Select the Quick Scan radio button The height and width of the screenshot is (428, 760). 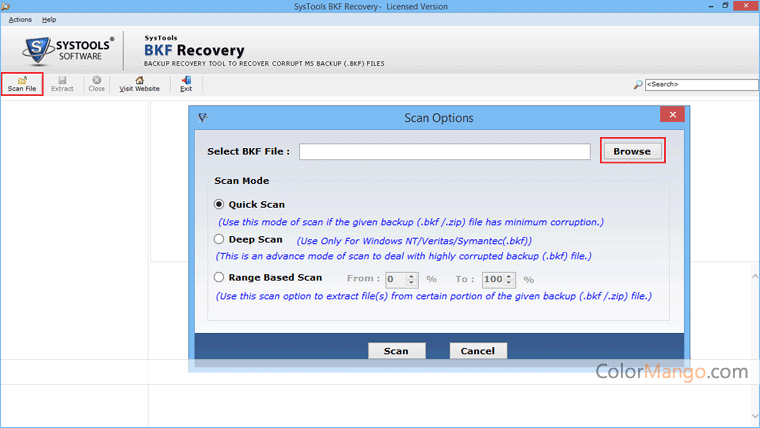point(219,205)
